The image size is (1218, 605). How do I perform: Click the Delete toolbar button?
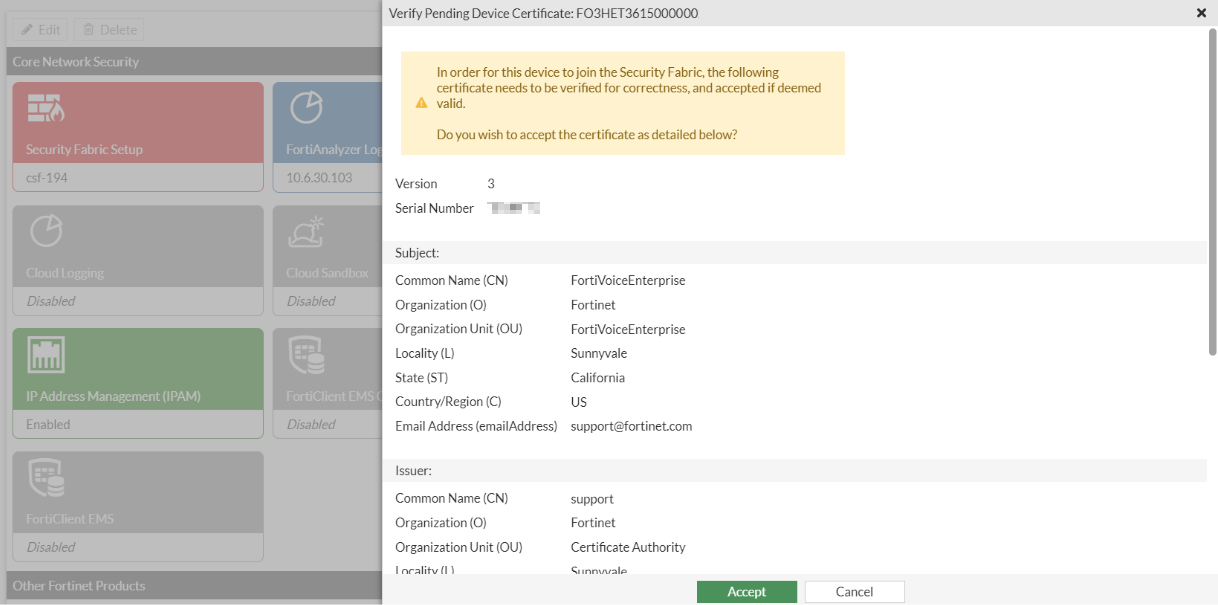pyautogui.click(x=109, y=30)
